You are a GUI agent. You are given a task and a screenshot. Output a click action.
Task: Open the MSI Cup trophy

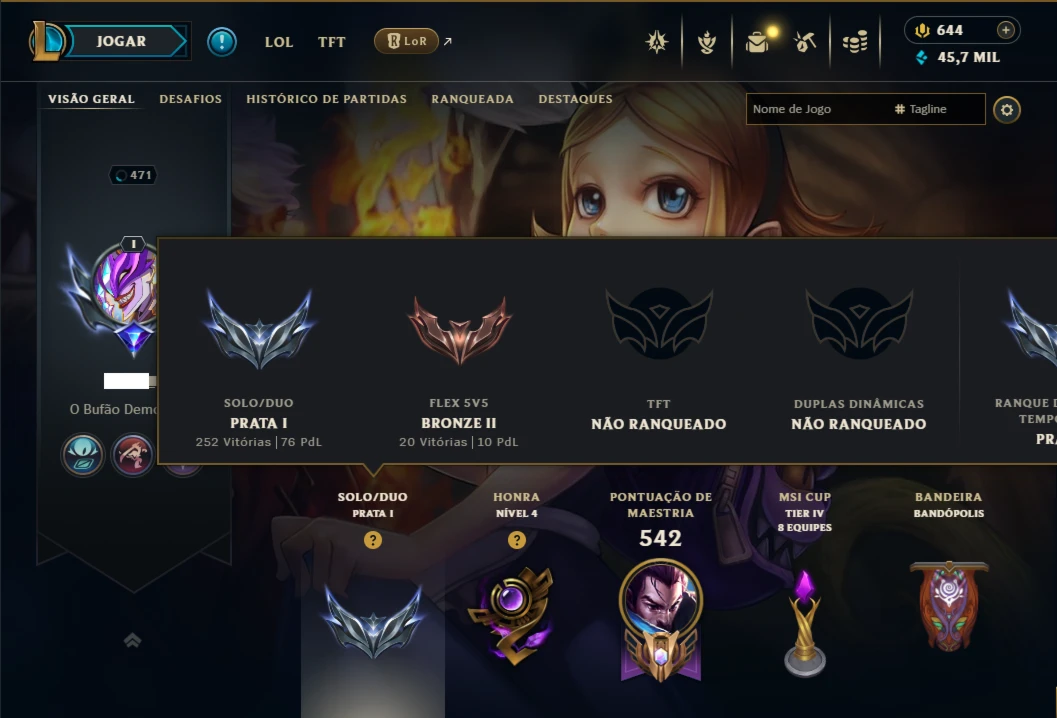coord(804,623)
